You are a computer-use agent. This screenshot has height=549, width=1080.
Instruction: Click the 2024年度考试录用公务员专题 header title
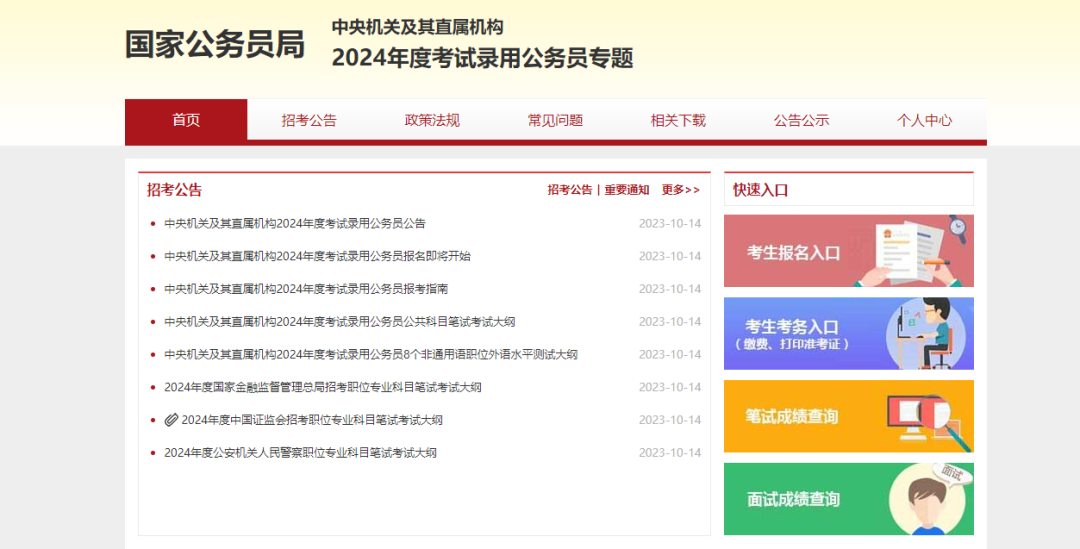click(482, 58)
